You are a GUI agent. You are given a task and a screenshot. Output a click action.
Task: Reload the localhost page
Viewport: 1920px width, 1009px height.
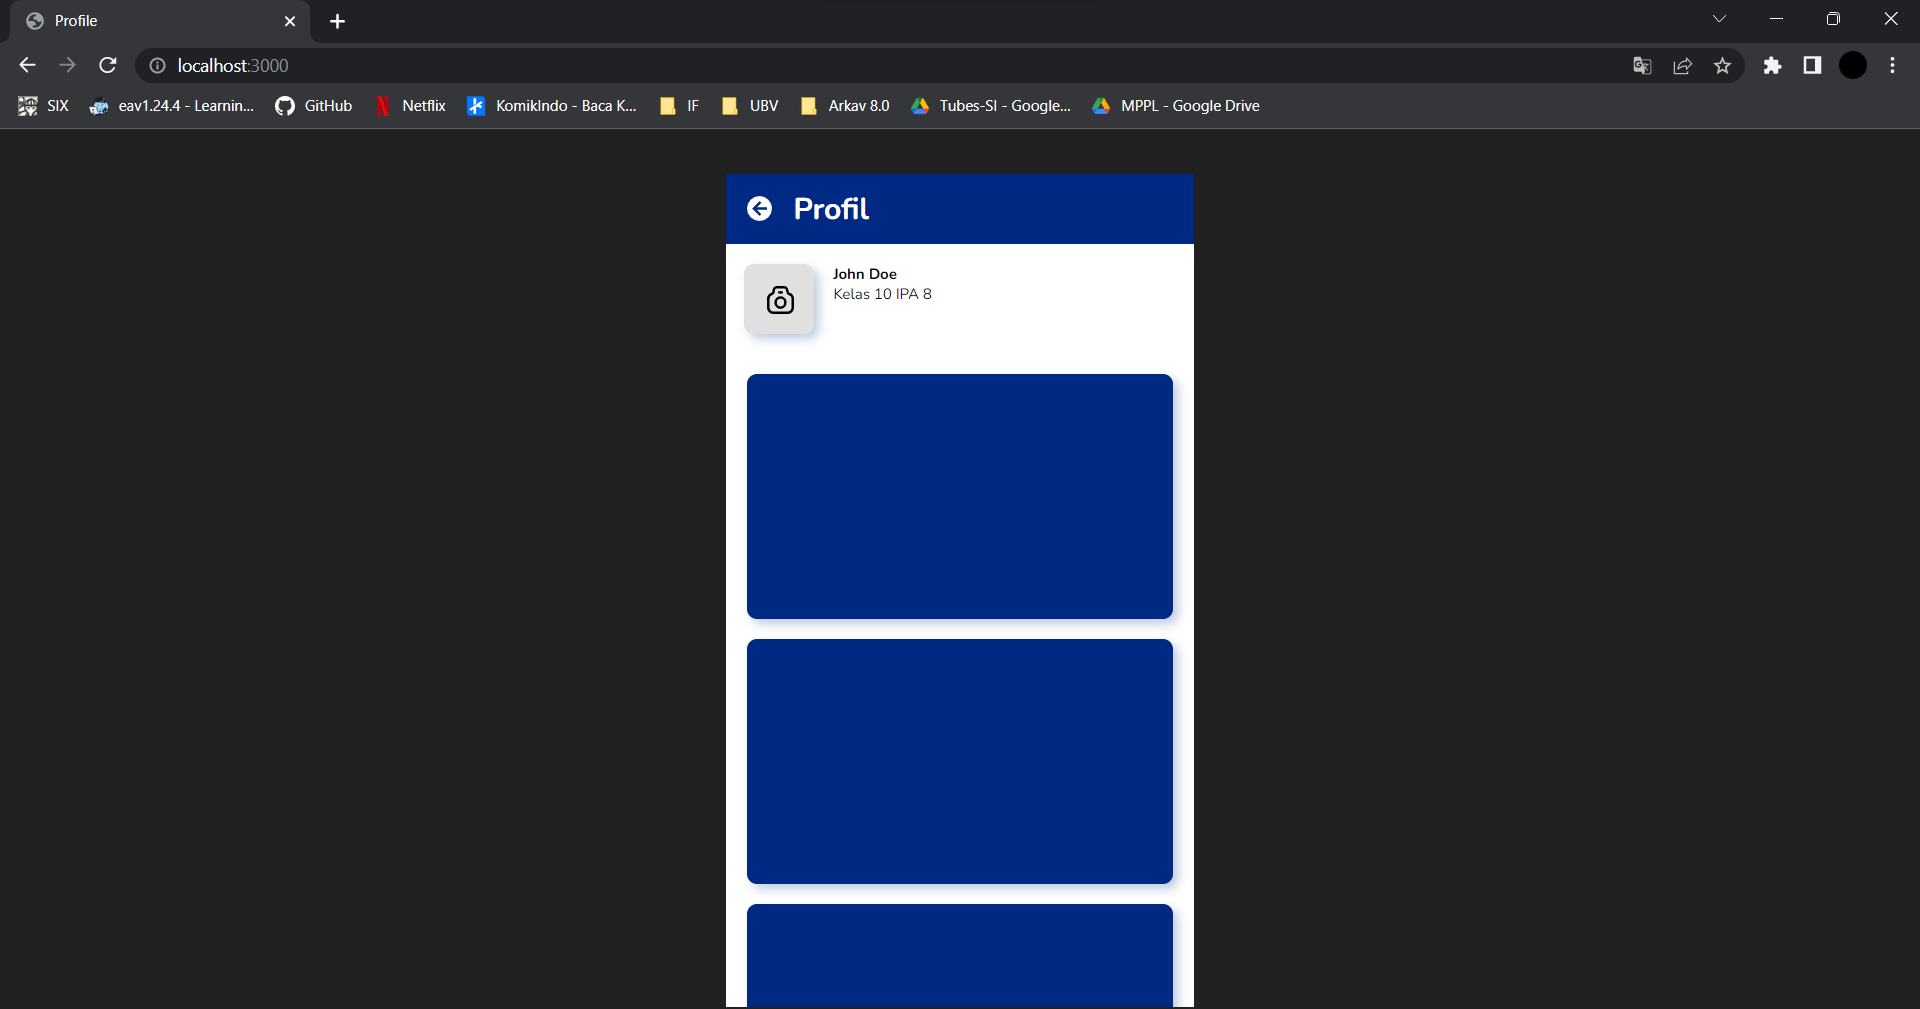click(108, 65)
